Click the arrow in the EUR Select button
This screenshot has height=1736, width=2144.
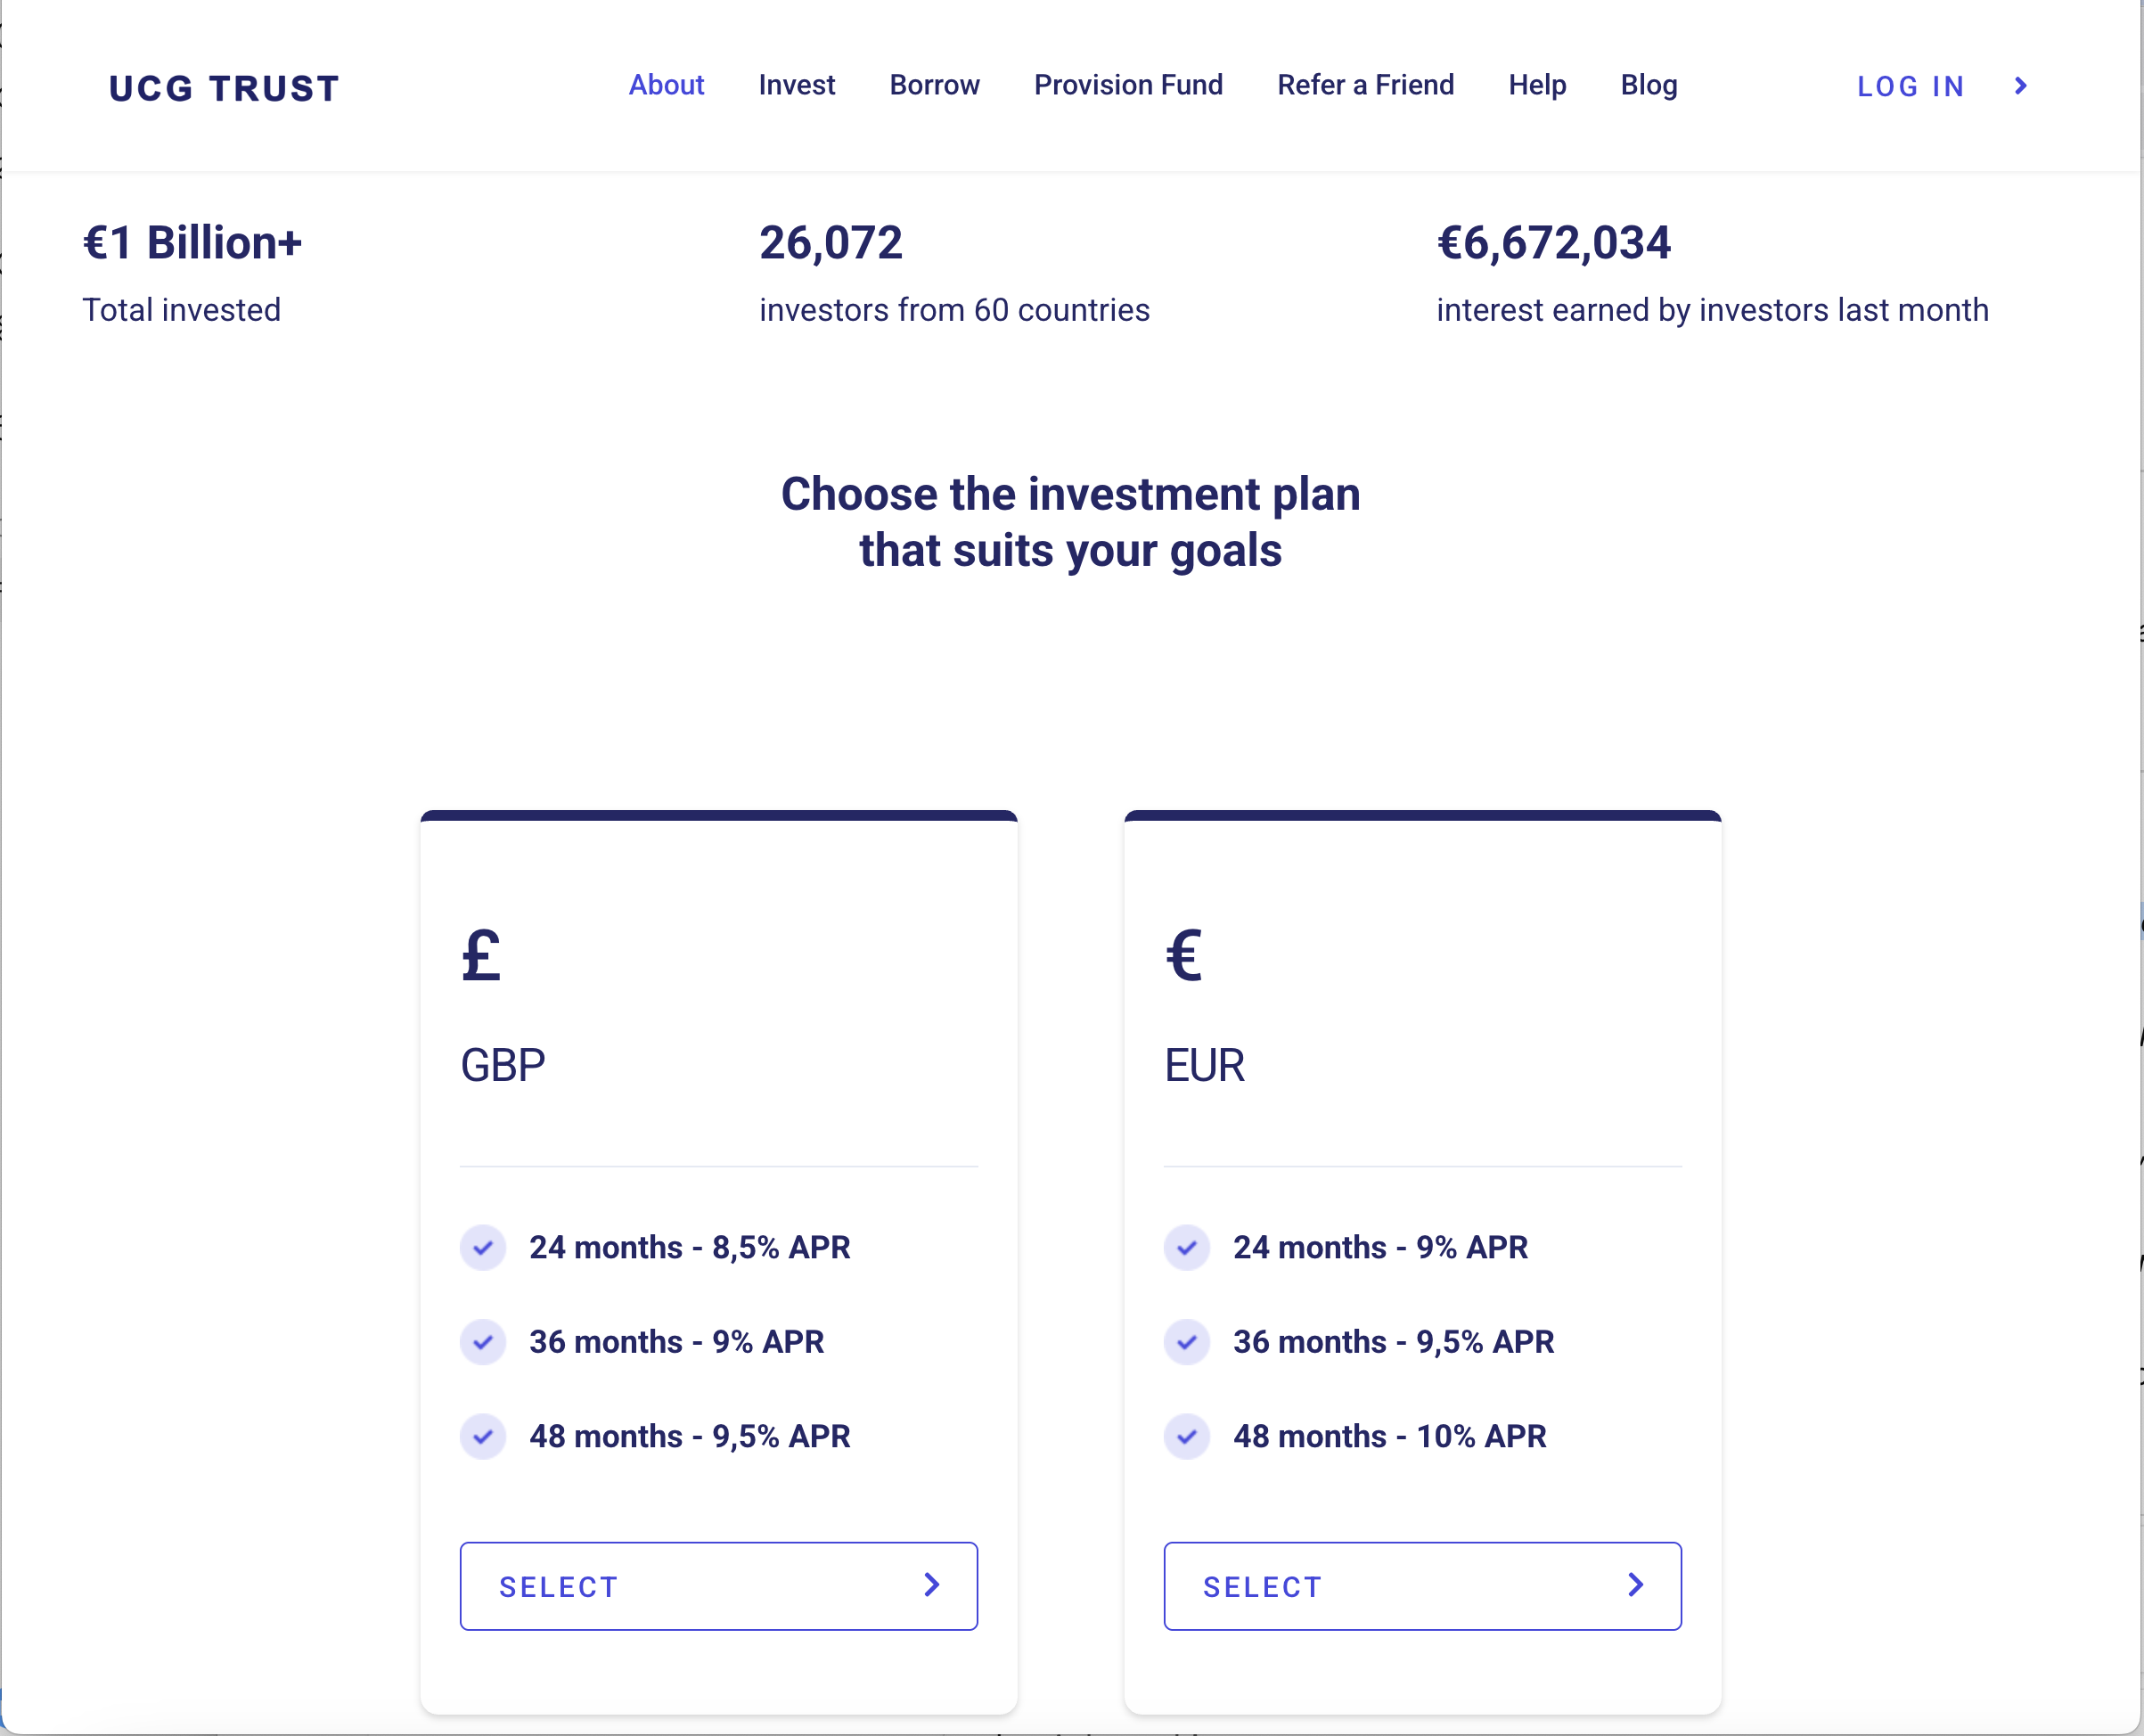[x=1636, y=1585]
